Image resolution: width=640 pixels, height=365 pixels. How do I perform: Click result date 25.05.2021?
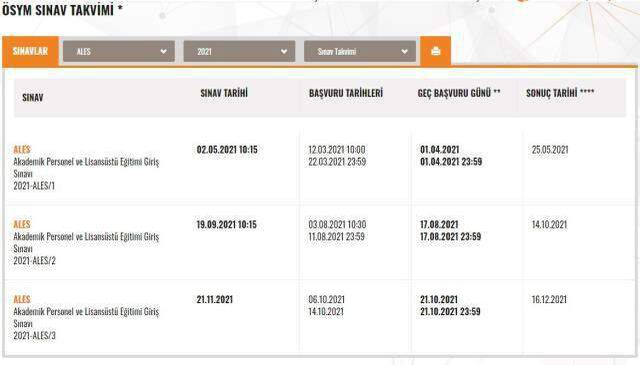tap(550, 149)
